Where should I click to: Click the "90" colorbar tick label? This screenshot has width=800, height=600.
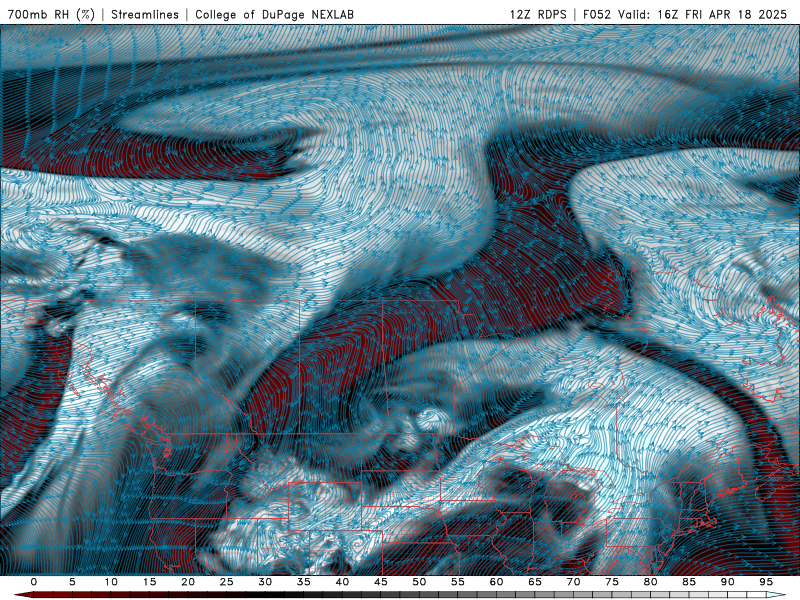pyautogui.click(x=727, y=582)
